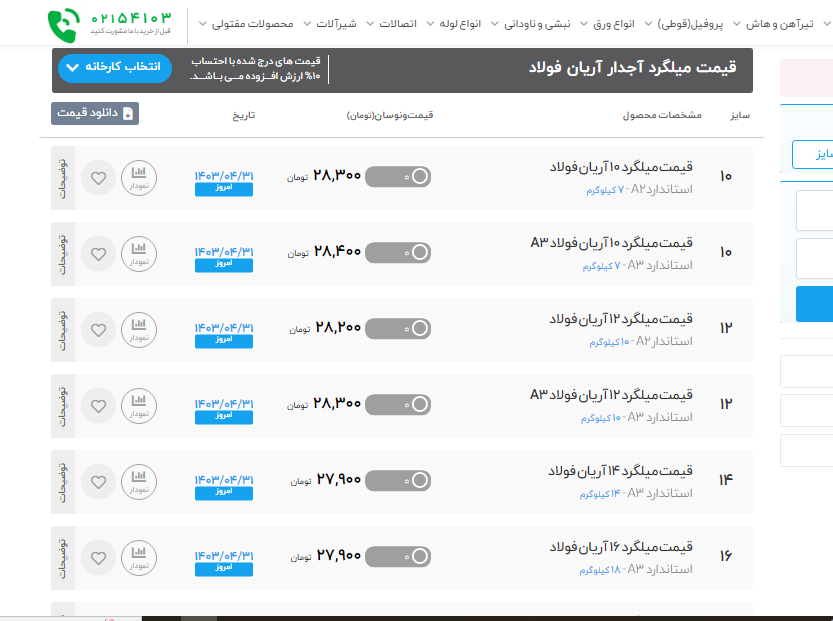Open نمودار chart for میلگرد 14 row
833x621 pixels.
coord(139,481)
